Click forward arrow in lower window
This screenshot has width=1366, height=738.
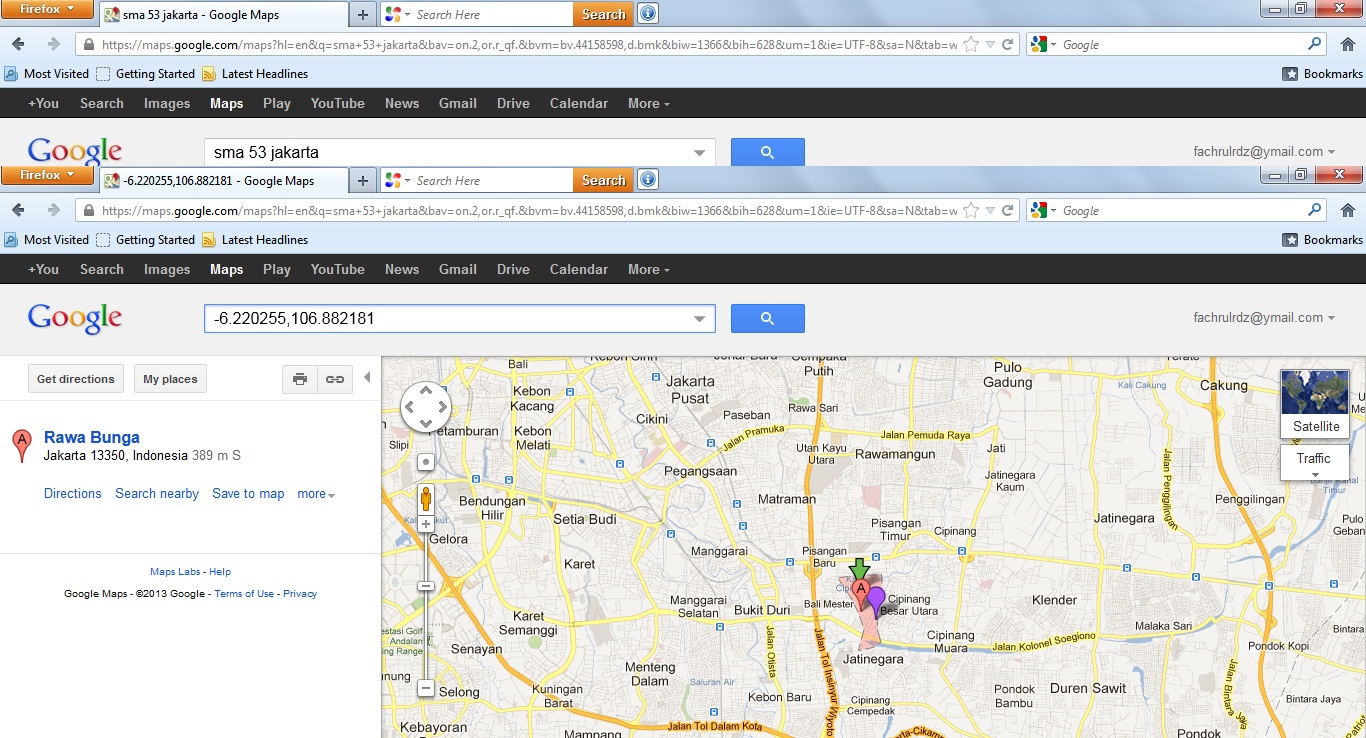tap(54, 210)
